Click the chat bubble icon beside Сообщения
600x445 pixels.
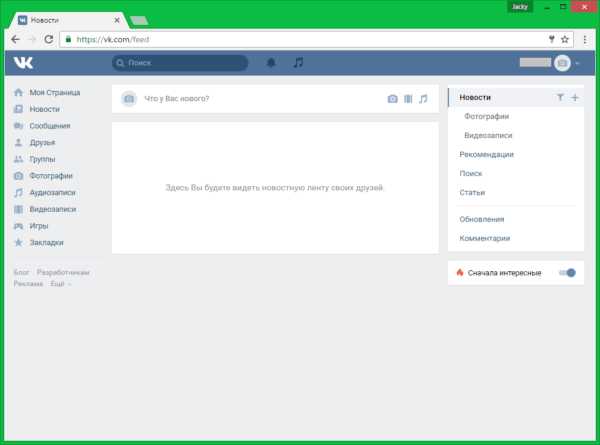[18, 126]
